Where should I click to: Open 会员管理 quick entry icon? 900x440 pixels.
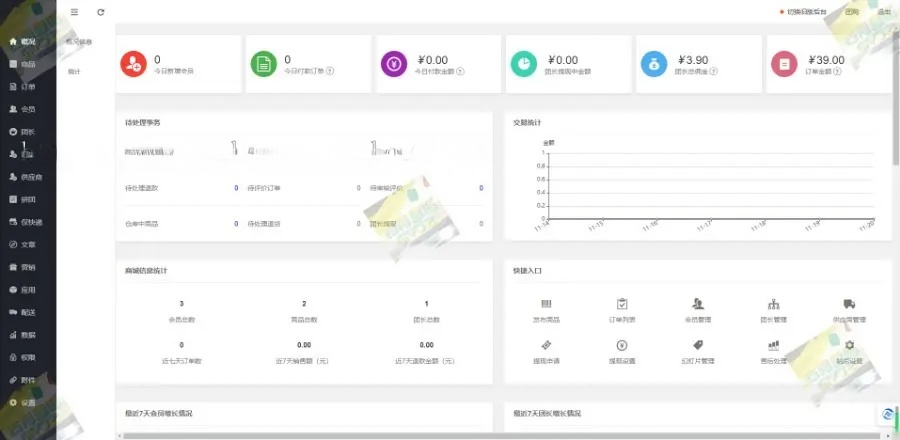[697, 304]
